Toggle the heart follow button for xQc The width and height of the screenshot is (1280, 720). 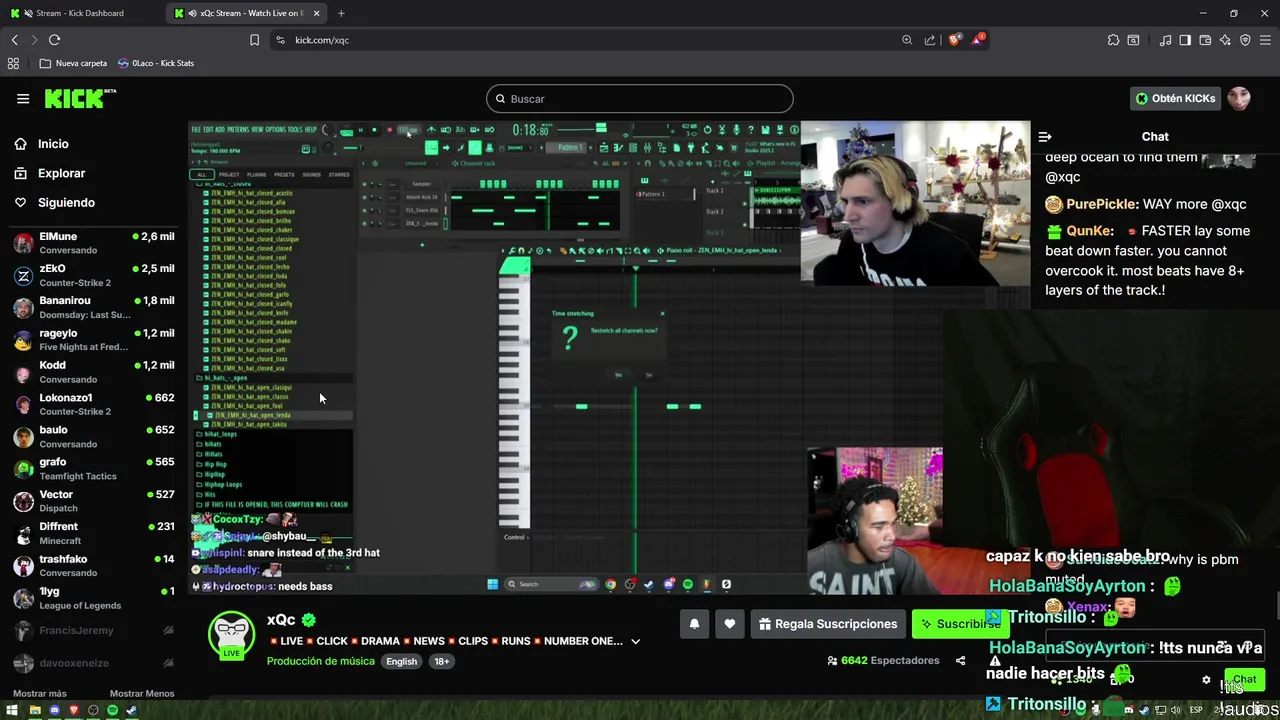tap(729, 624)
